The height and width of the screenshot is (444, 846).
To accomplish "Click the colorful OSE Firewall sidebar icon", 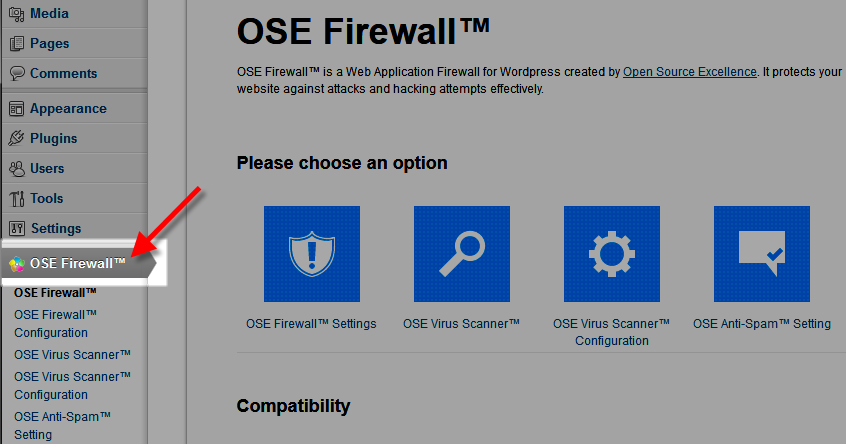I will pyautogui.click(x=17, y=265).
